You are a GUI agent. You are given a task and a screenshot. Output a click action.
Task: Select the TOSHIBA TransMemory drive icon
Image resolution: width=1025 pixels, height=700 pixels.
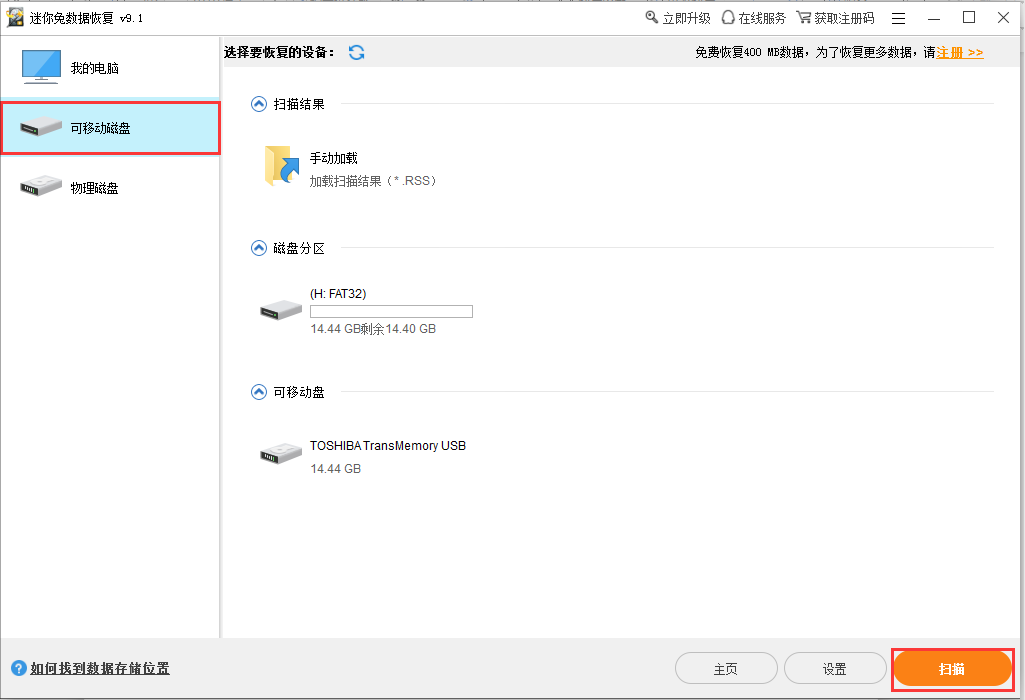281,454
